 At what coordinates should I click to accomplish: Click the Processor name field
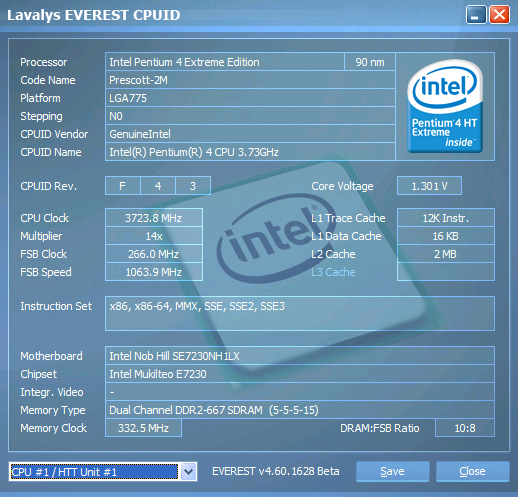pyautogui.click(x=225, y=62)
